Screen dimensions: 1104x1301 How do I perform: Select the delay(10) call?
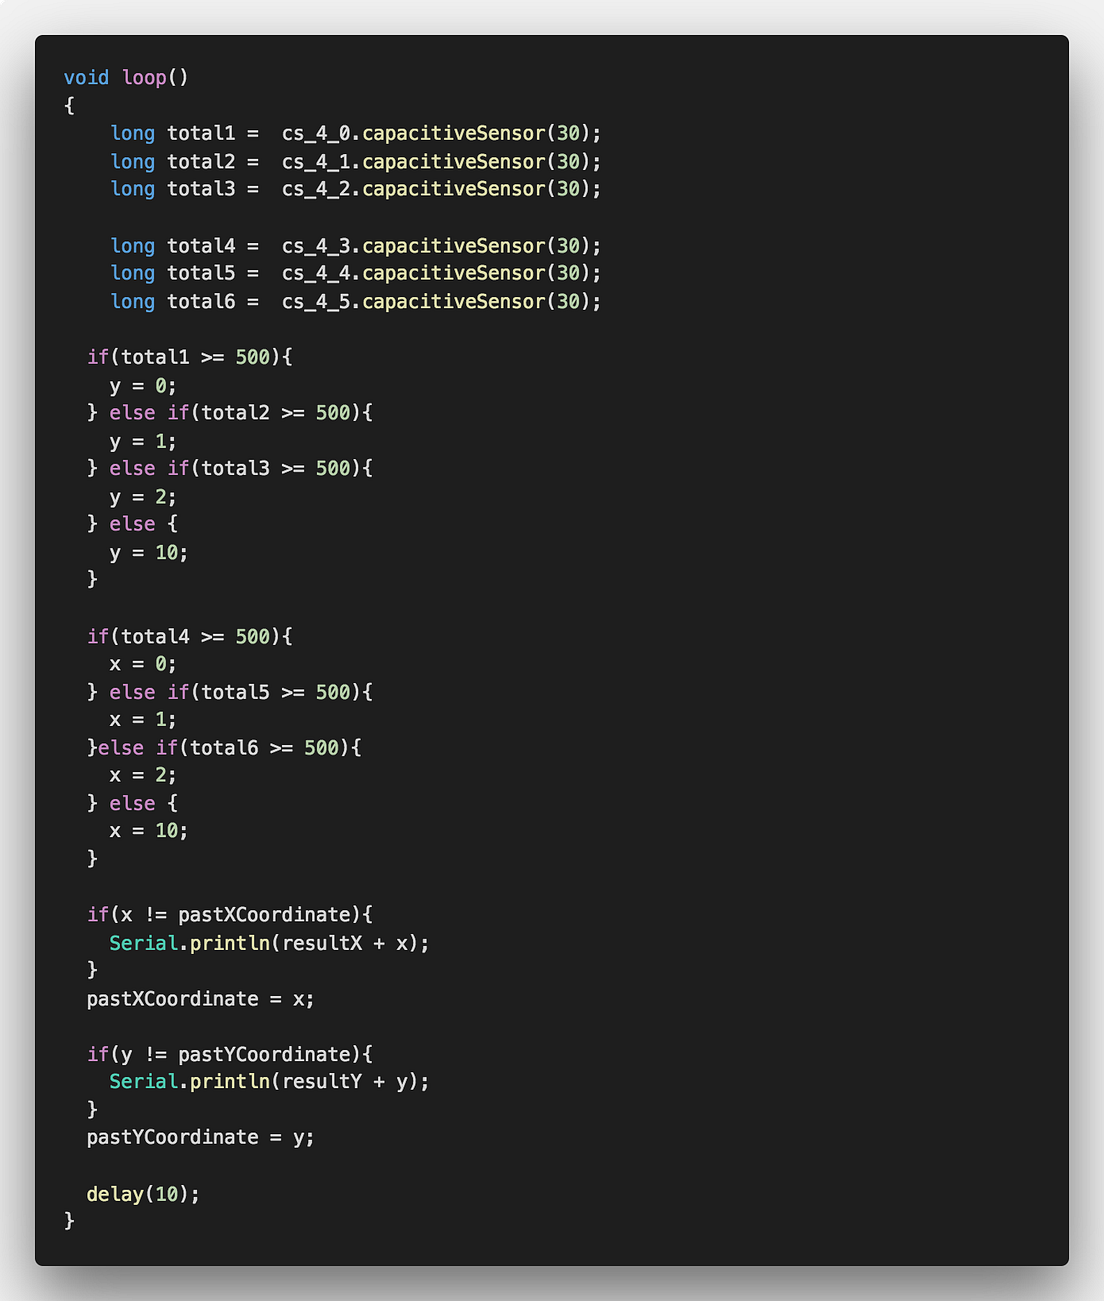[140, 1193]
